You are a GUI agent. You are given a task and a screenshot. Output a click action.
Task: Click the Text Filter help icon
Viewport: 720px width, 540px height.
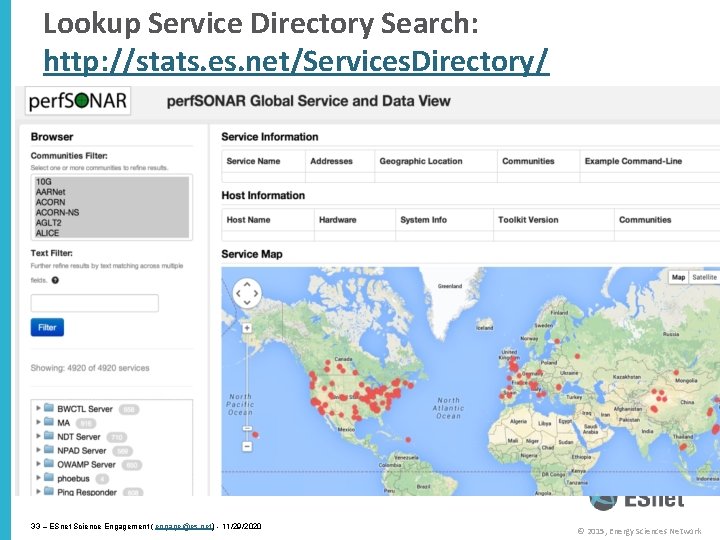[55, 280]
